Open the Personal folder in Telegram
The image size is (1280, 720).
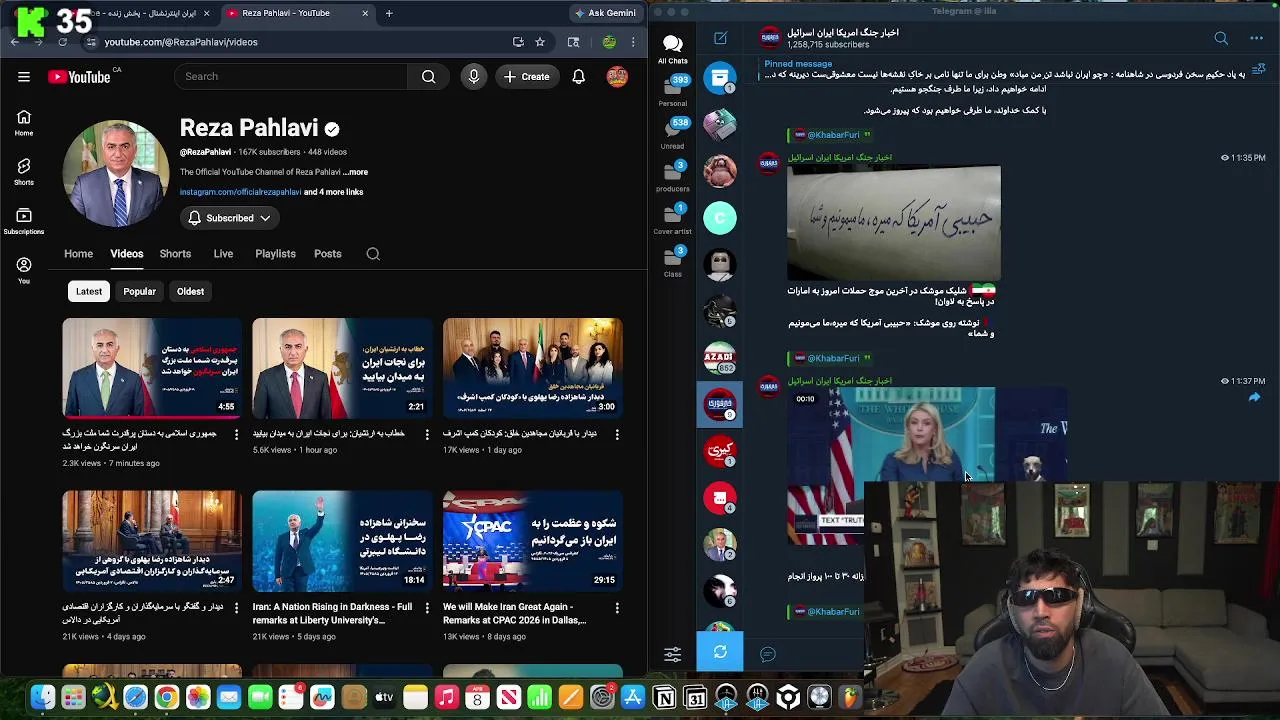(673, 90)
